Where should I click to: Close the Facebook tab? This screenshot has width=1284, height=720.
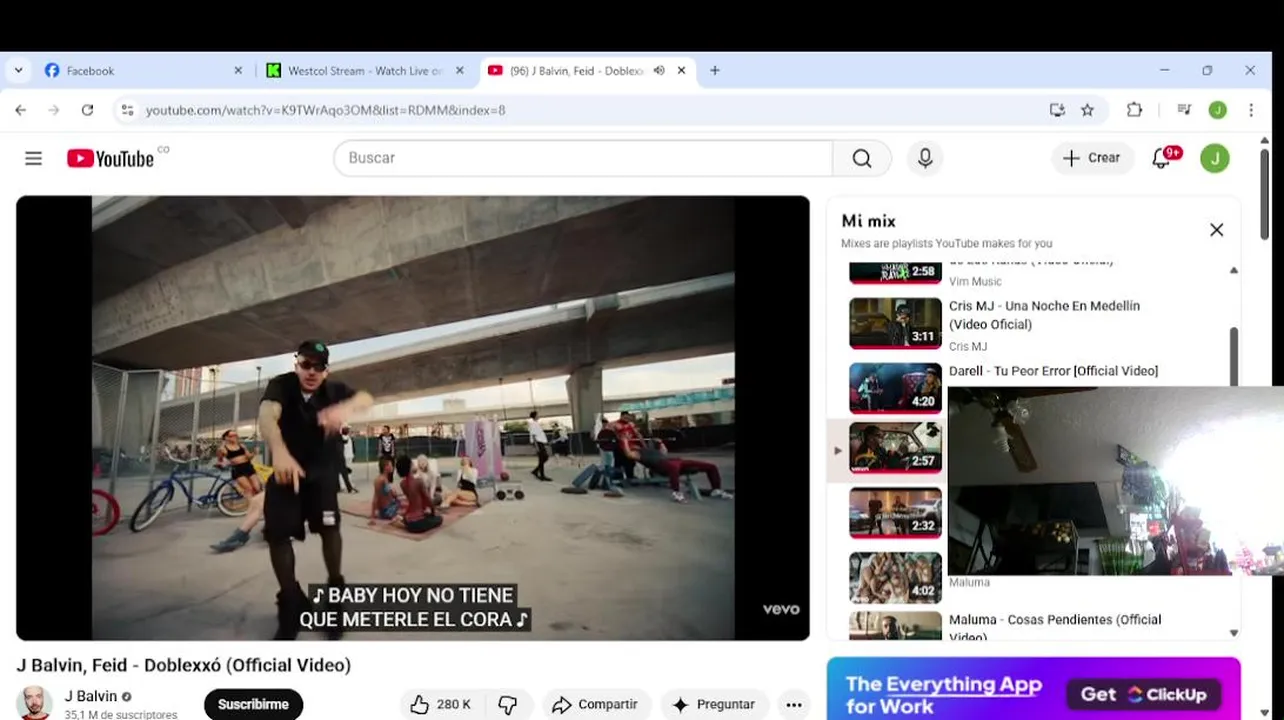tap(238, 71)
